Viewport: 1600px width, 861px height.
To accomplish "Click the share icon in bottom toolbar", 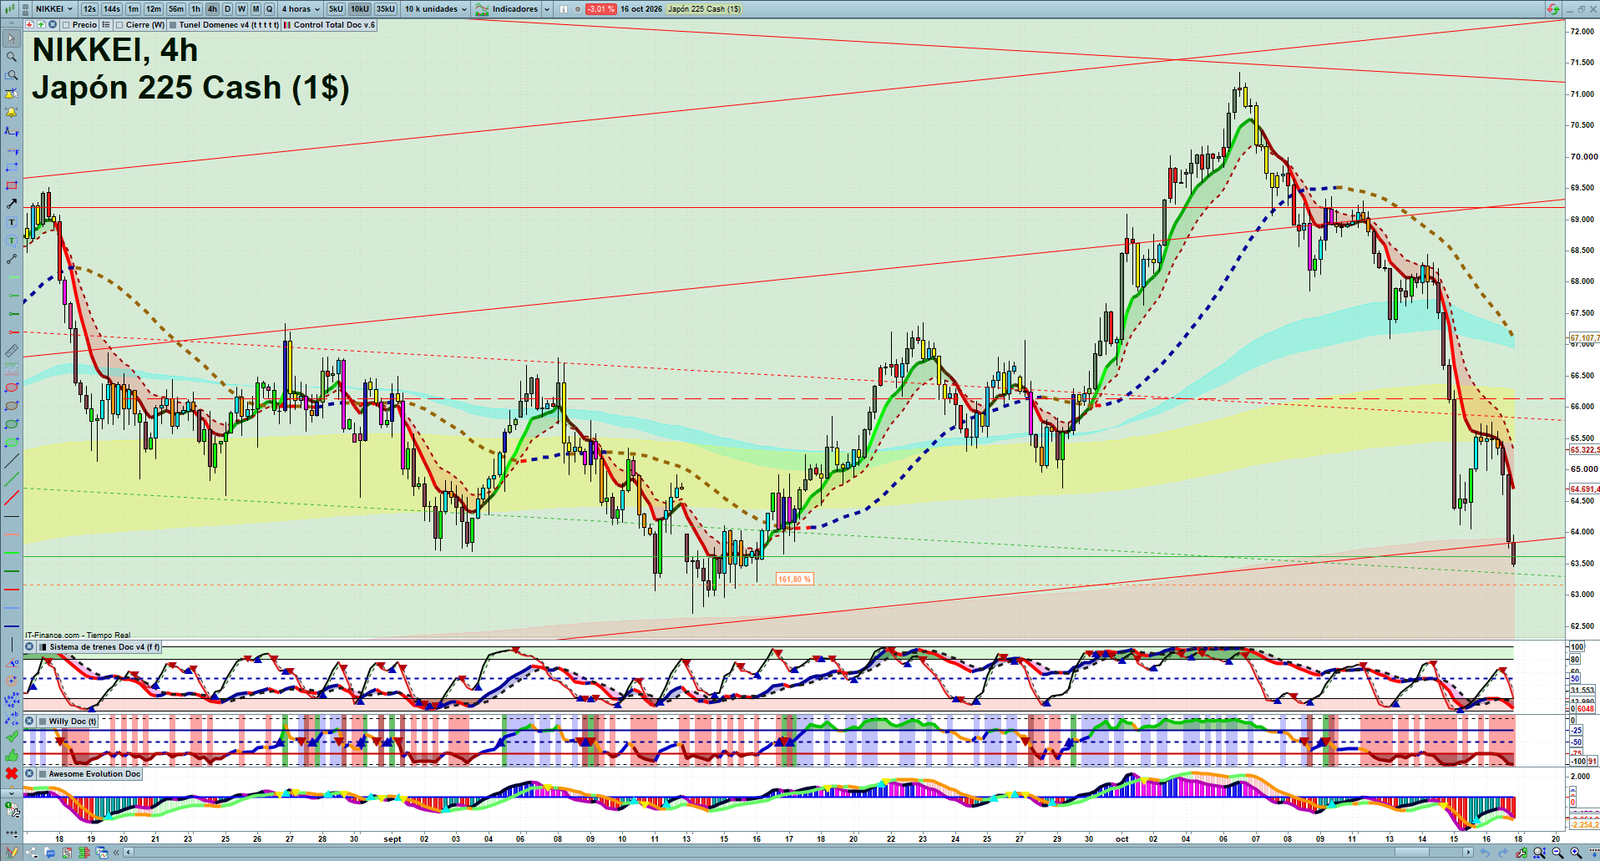I will point(32,853).
